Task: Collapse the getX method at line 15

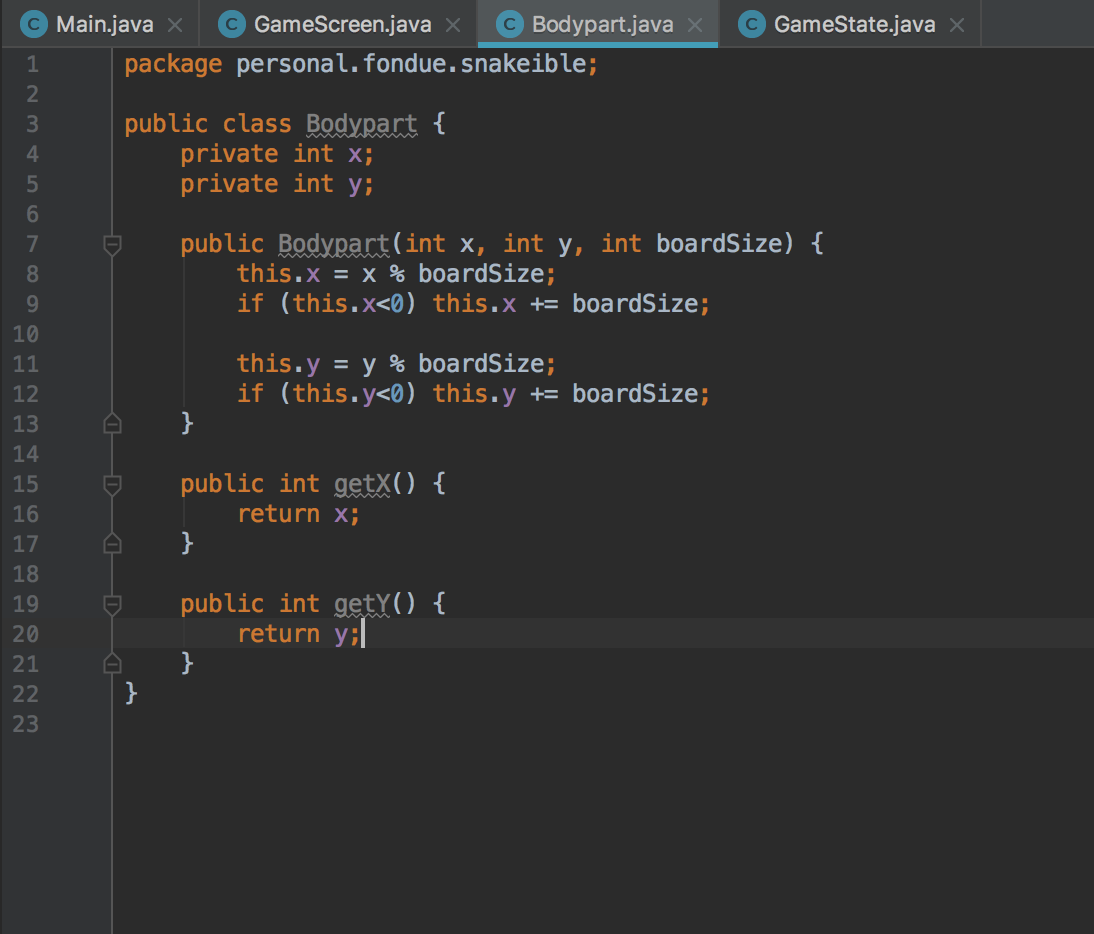Action: pos(112,484)
